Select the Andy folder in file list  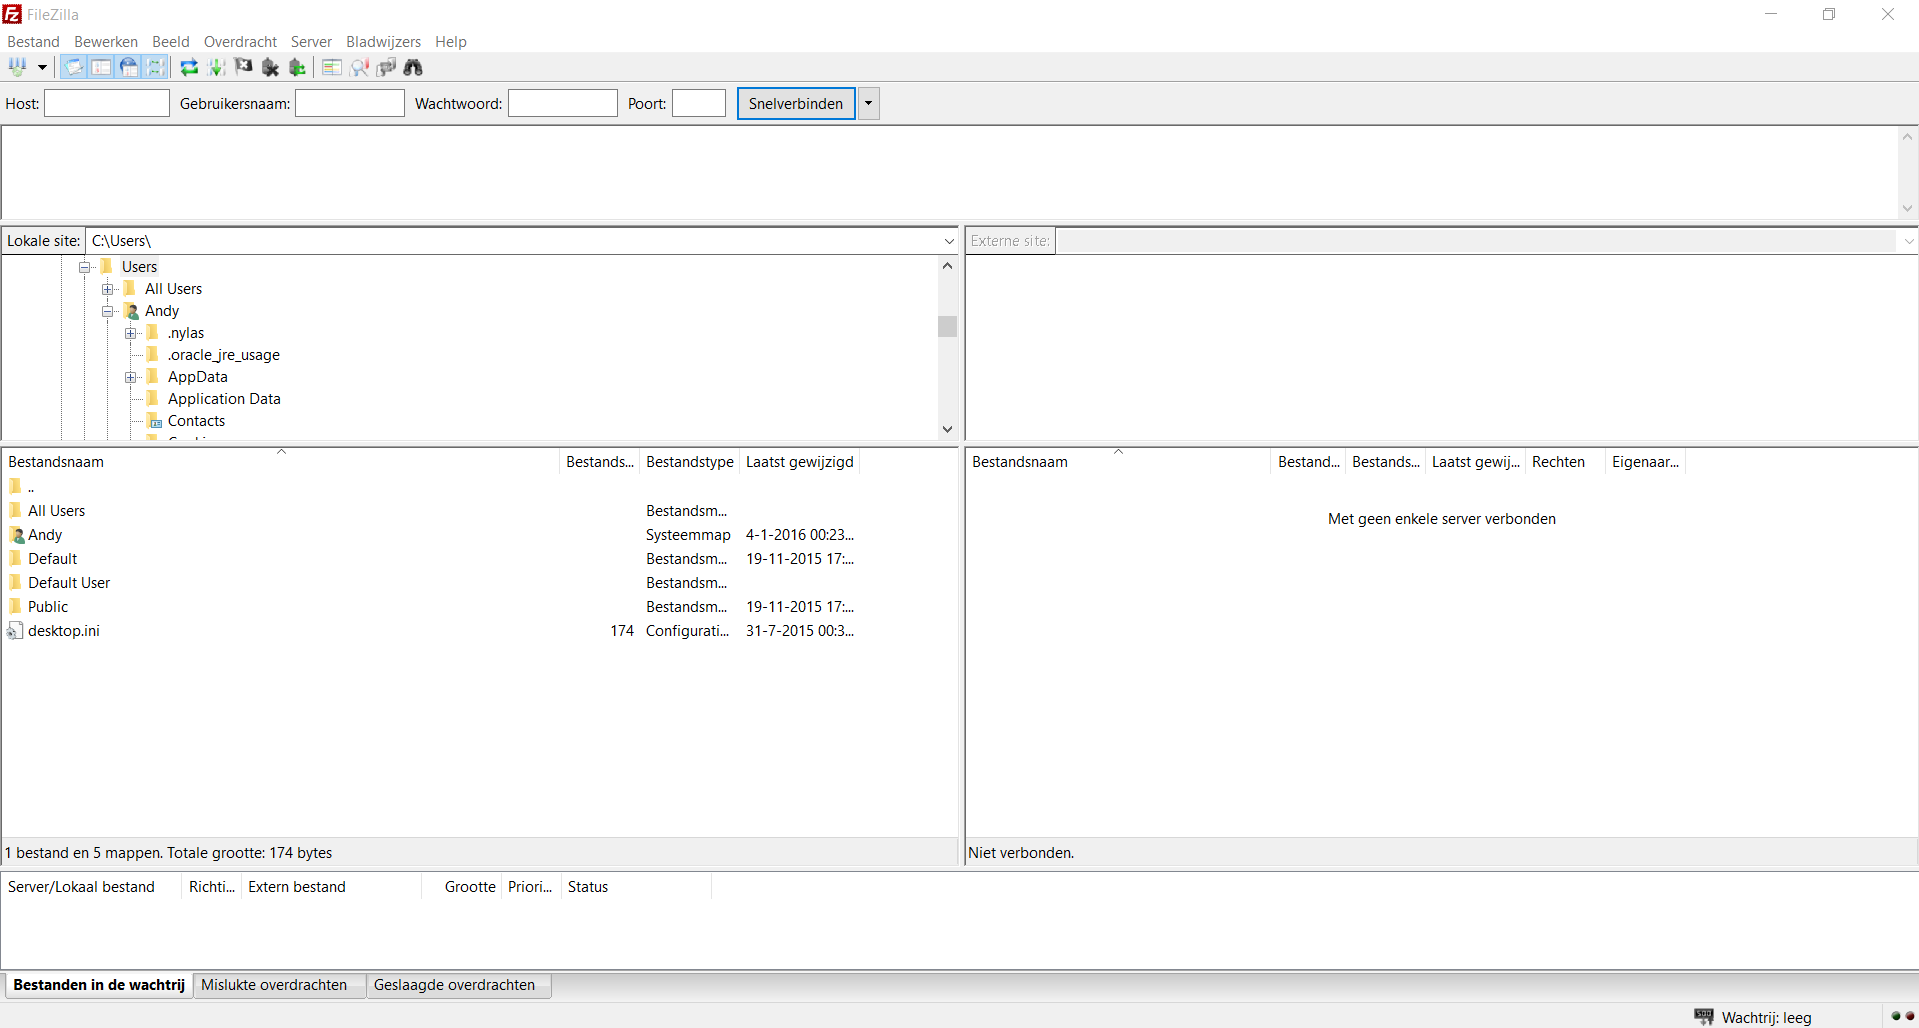[x=45, y=535]
